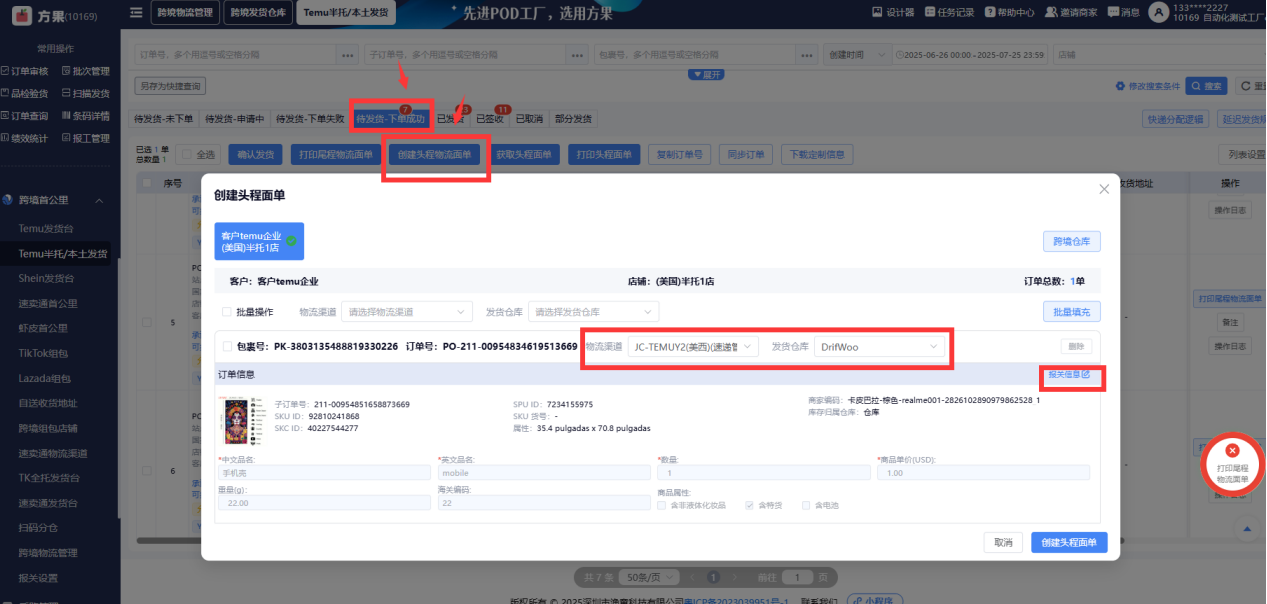
Task: Open 批次管理 shortcut in sidebar
Action: click(86, 71)
